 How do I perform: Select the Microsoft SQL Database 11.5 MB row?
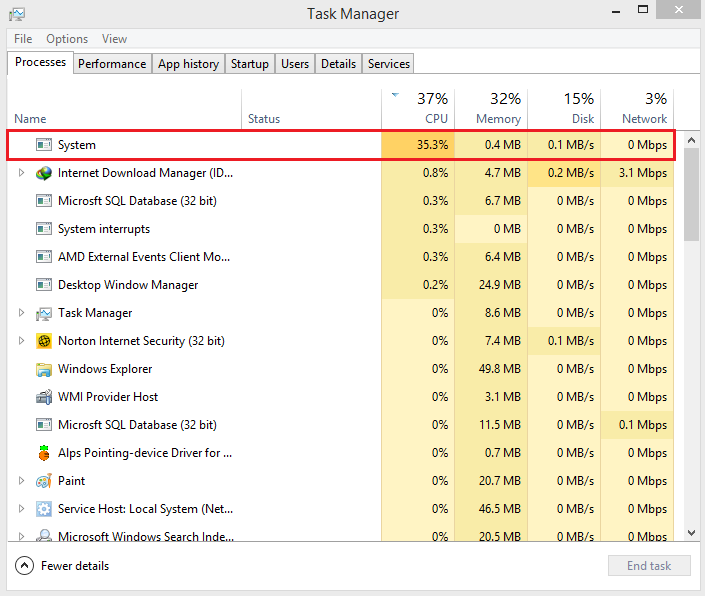(x=340, y=425)
